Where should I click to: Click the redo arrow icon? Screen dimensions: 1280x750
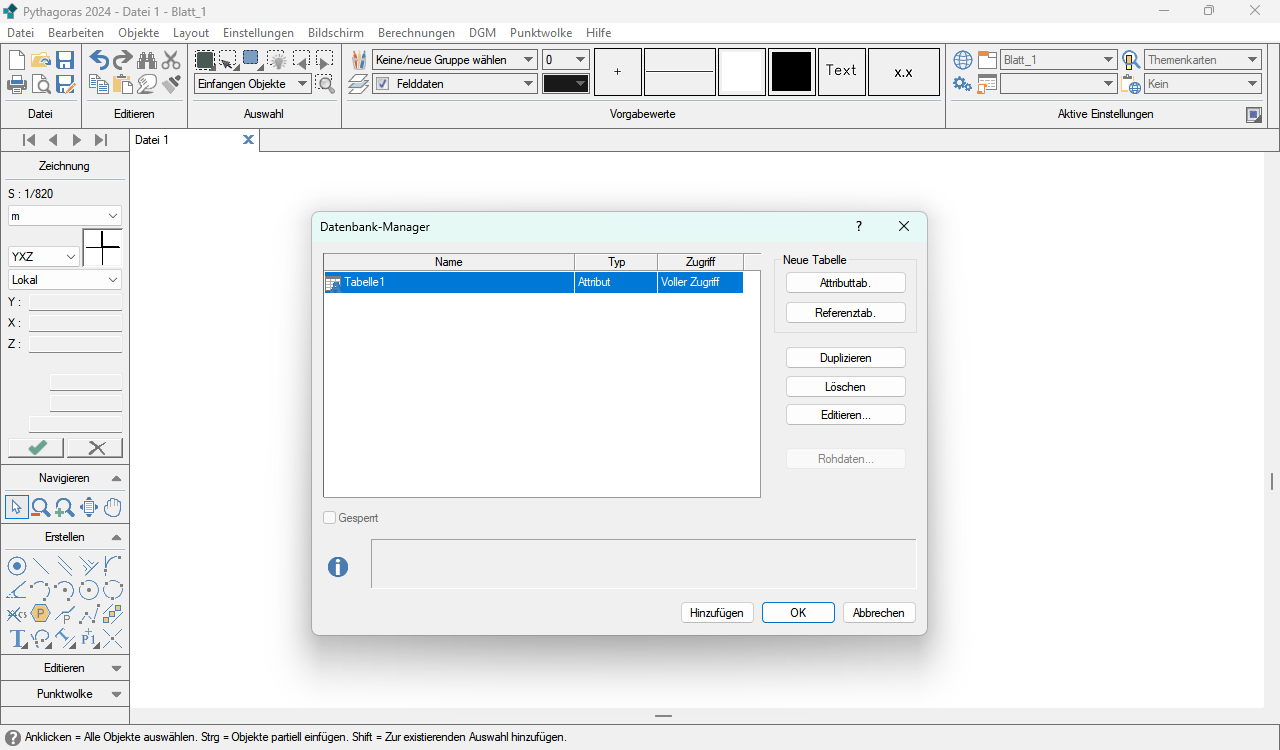point(123,60)
